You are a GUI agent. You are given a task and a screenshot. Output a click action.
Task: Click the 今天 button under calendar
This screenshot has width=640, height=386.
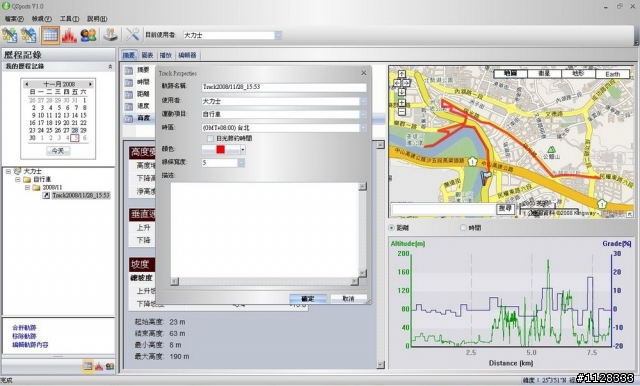point(58,151)
